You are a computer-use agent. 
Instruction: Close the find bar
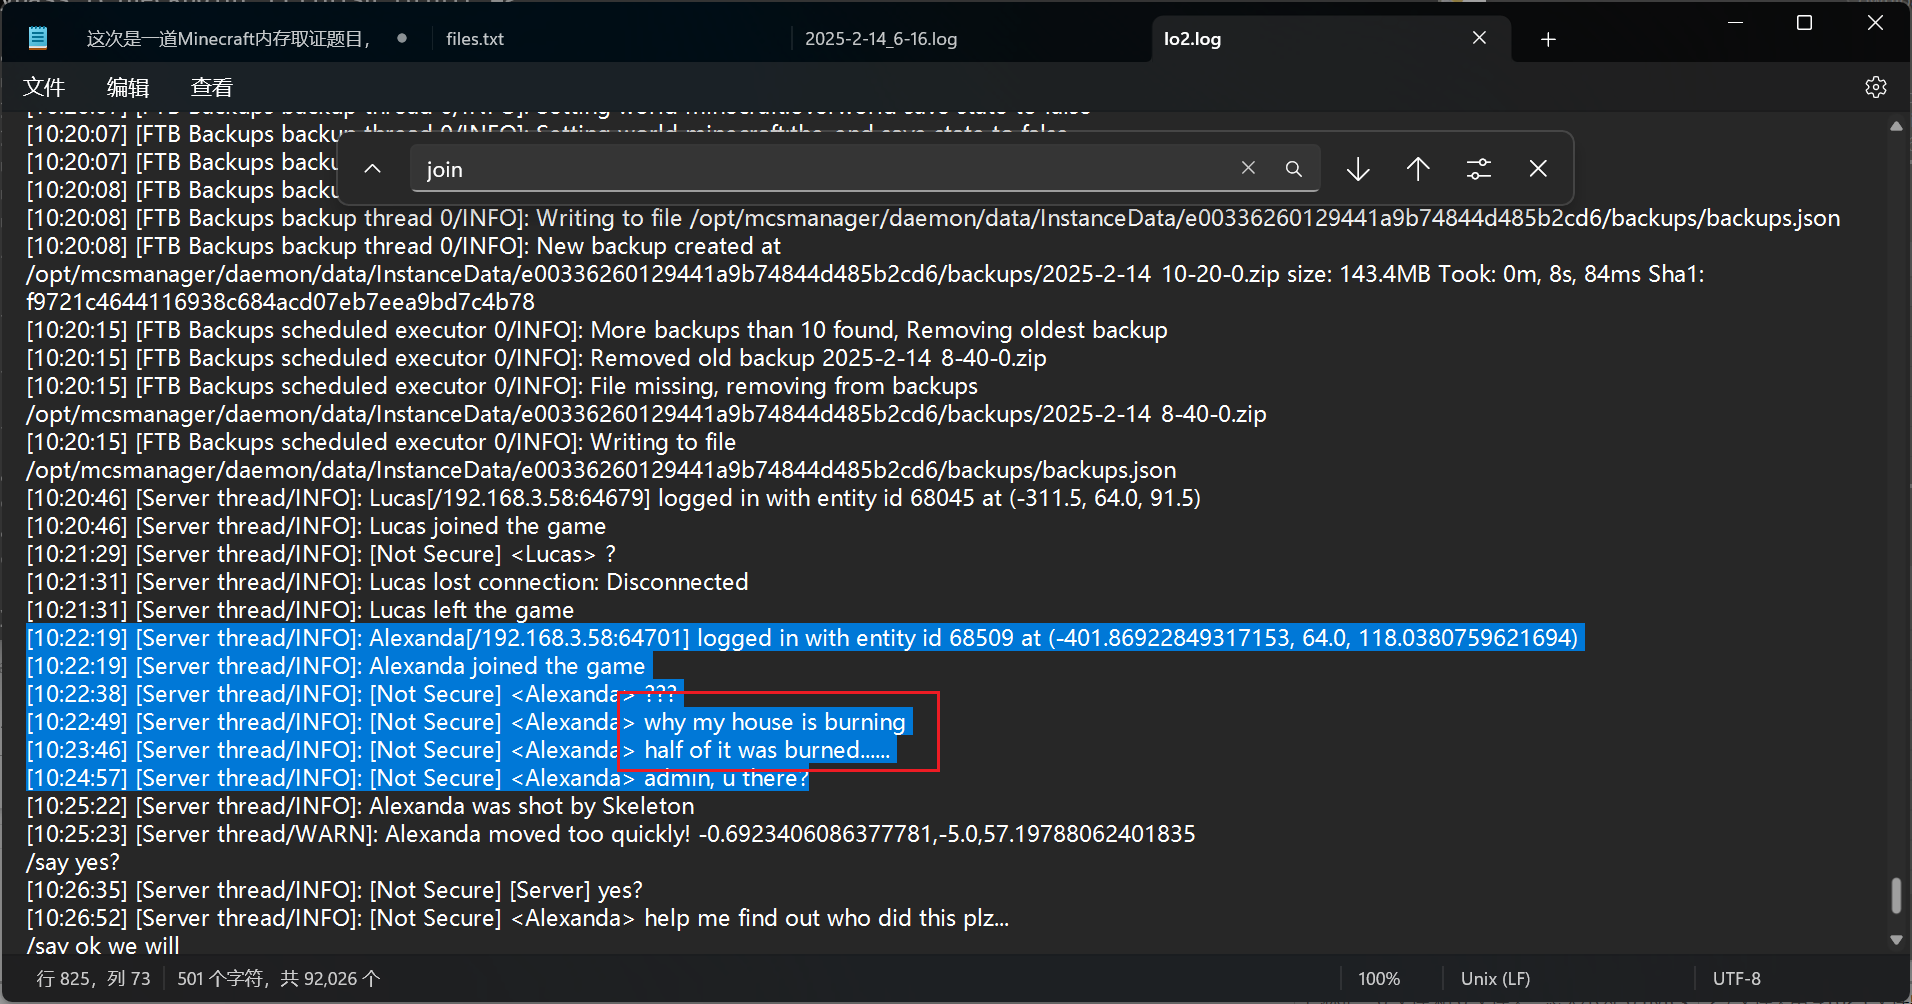(x=1538, y=169)
